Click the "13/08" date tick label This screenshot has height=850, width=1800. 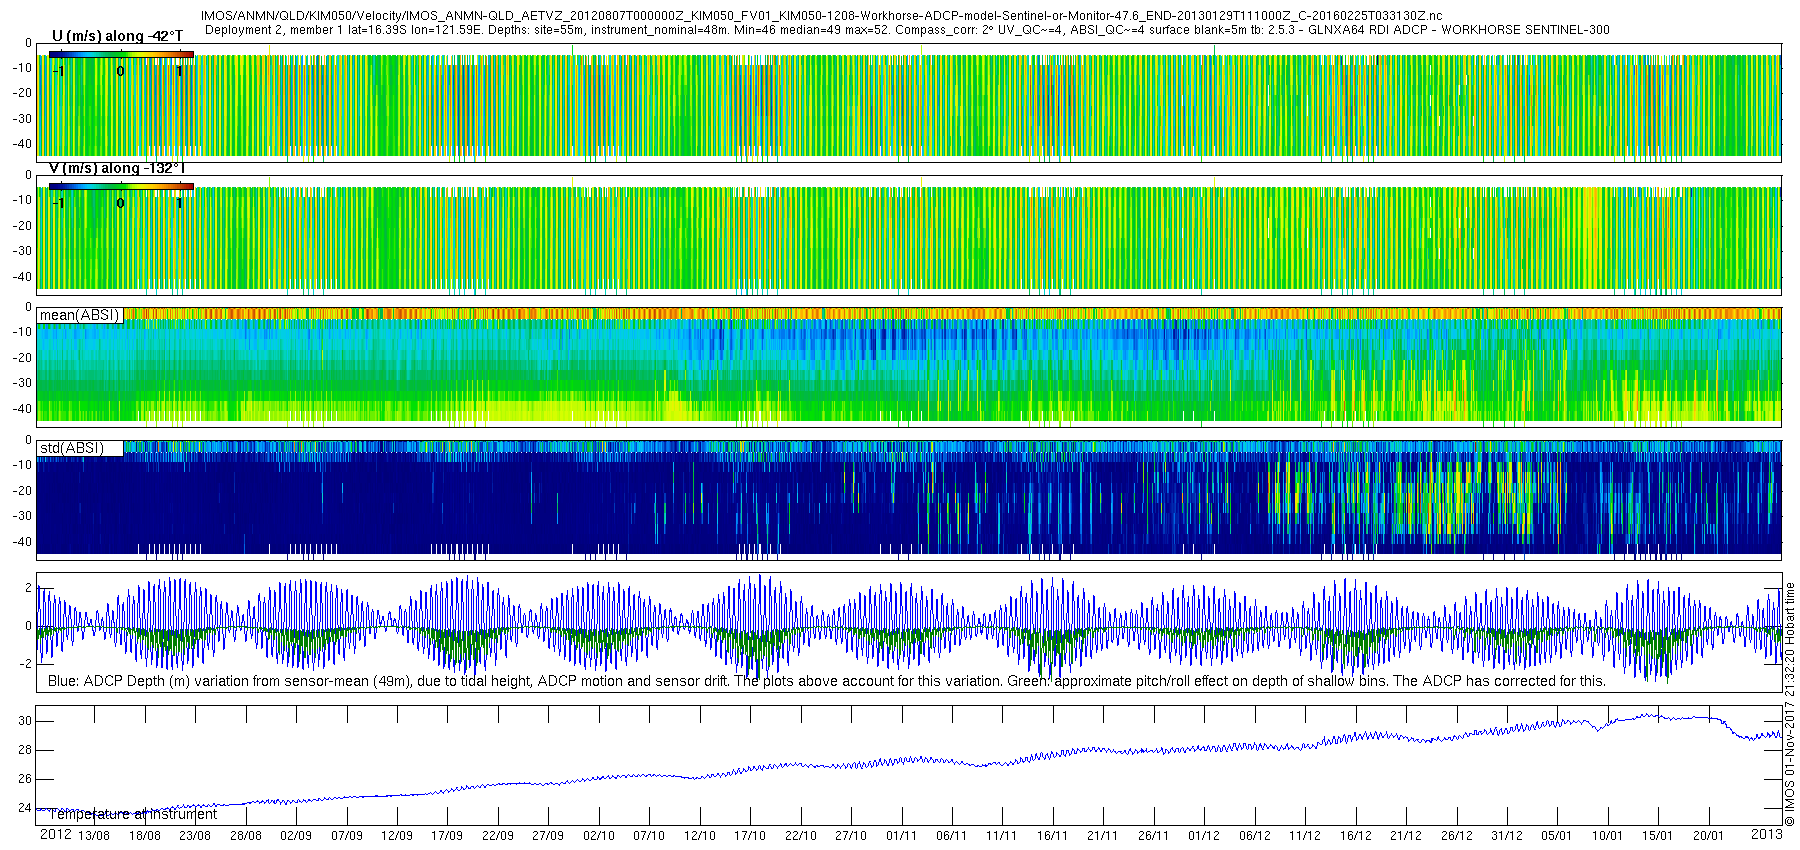94,836
